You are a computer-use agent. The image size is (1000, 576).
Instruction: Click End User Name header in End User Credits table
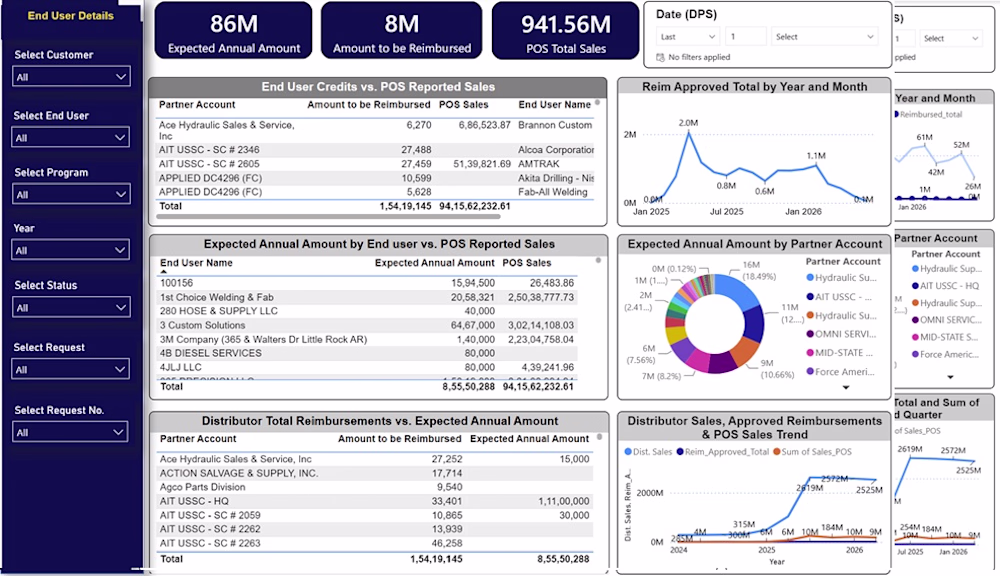pos(554,105)
